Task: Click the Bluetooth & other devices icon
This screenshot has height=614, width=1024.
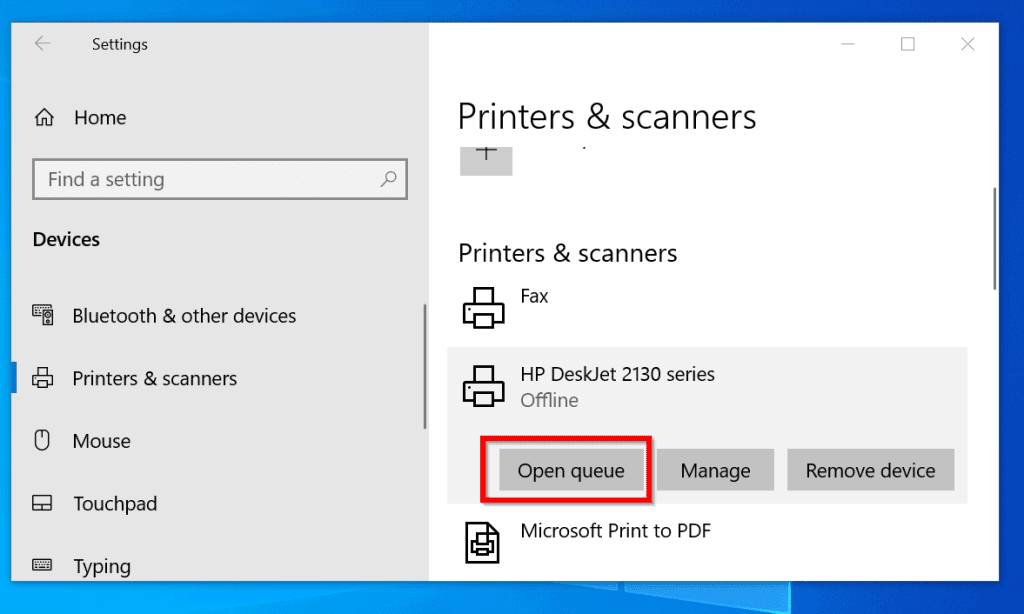Action: pos(43,315)
